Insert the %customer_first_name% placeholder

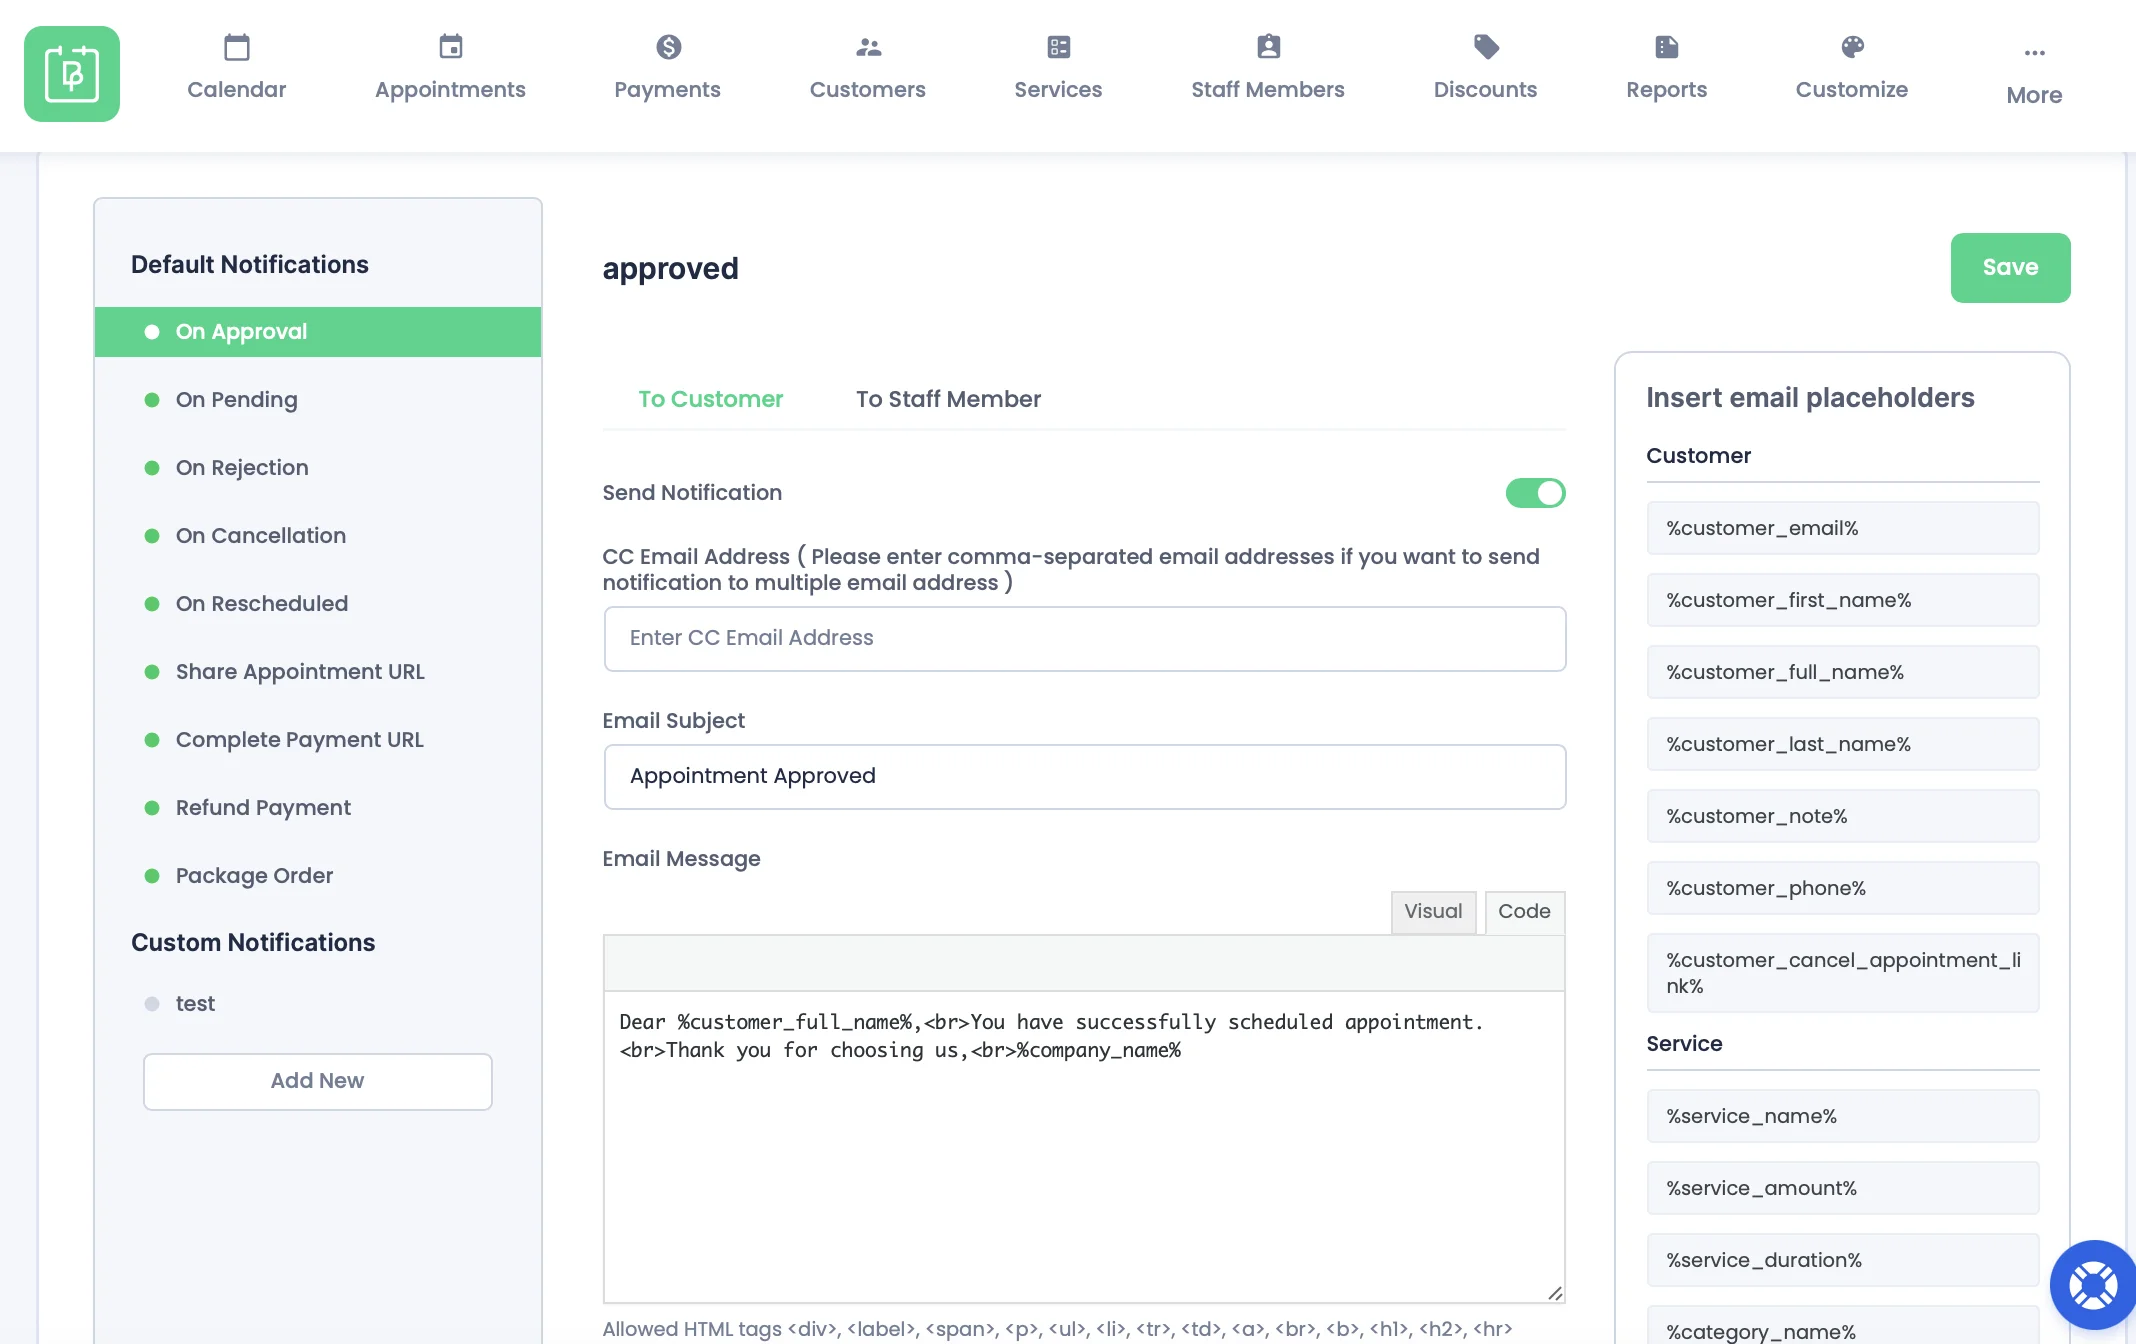coord(1842,600)
